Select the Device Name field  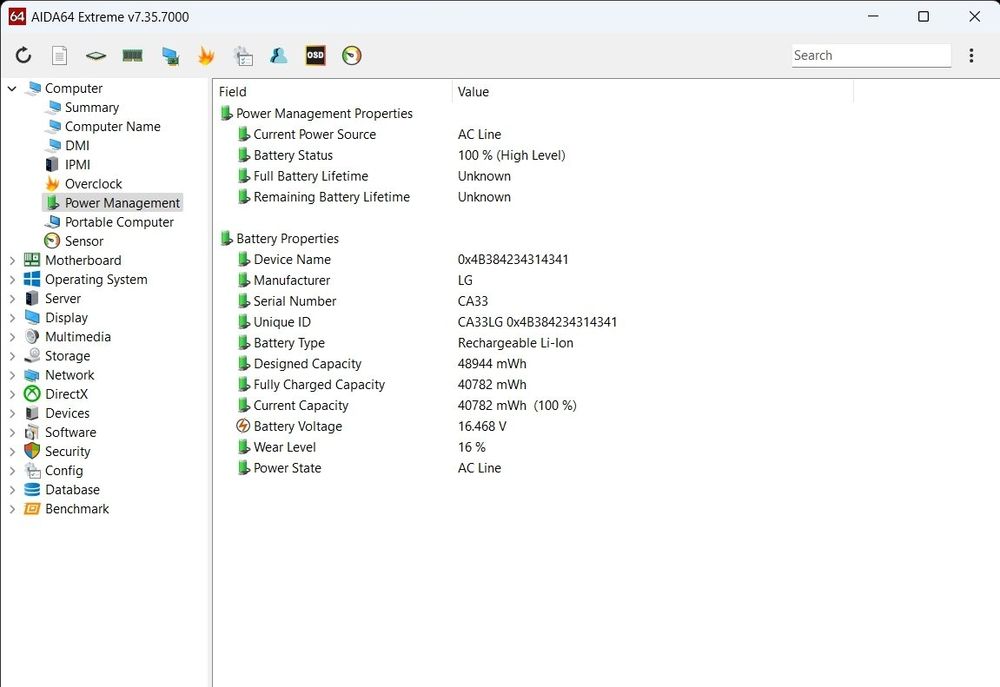292,260
